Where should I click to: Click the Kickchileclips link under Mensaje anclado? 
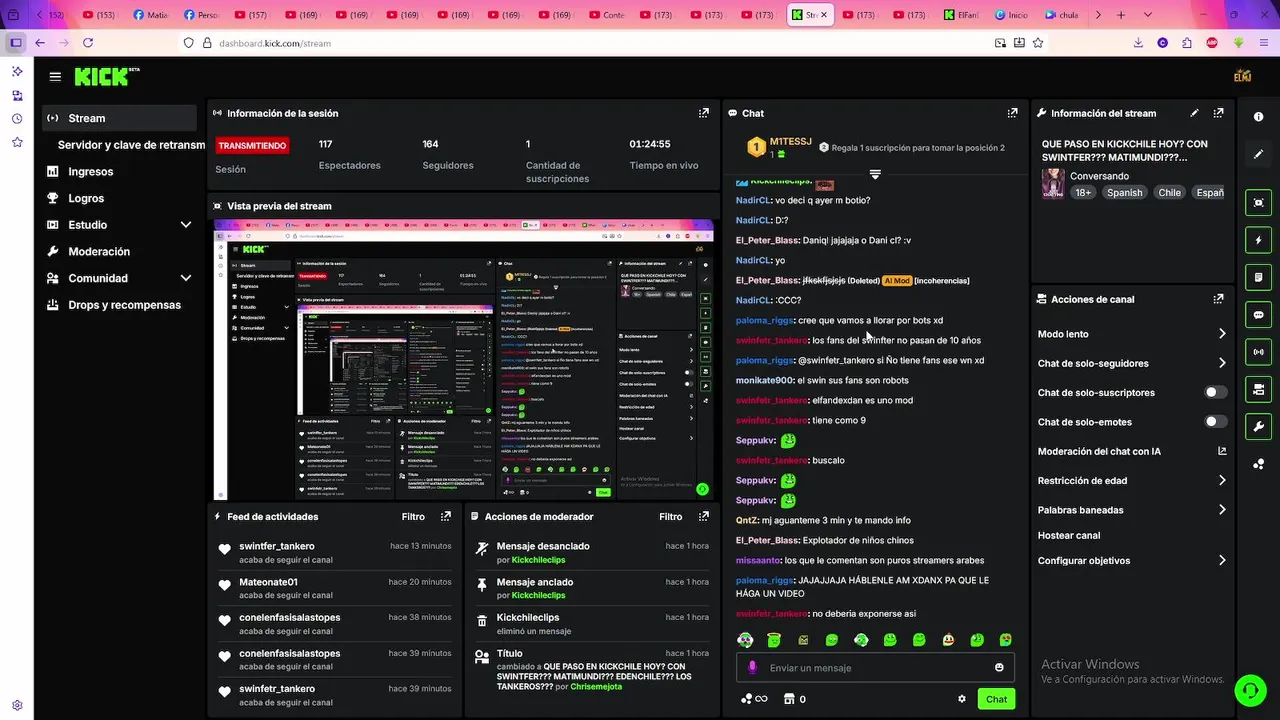pyautogui.click(x=538, y=595)
